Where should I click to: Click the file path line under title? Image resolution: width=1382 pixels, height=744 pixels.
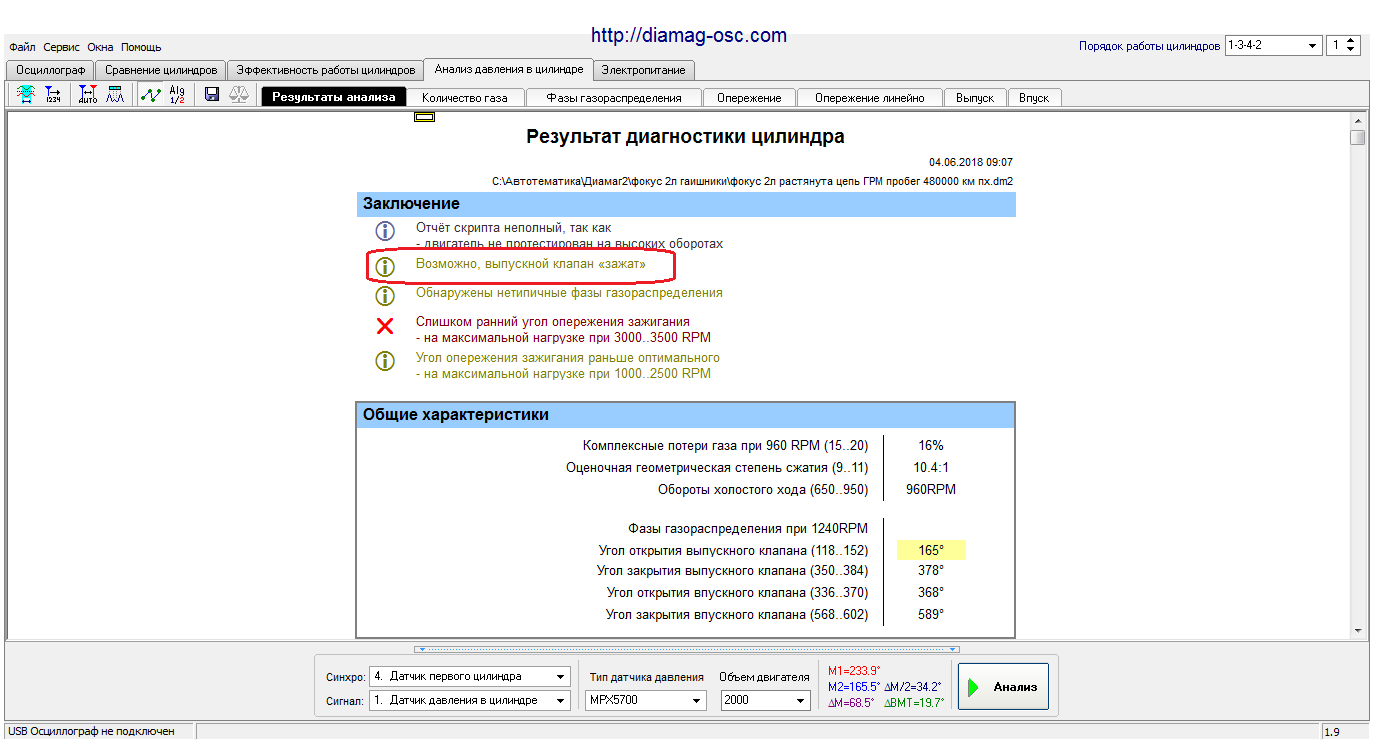point(752,181)
